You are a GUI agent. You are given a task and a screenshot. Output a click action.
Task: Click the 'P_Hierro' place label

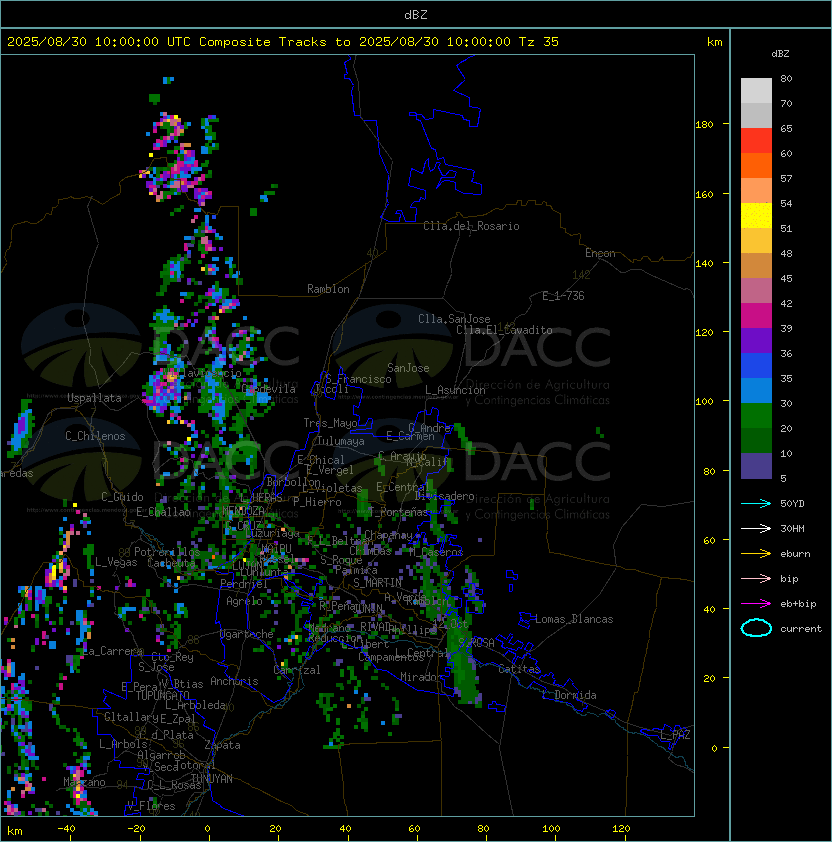tap(317, 502)
